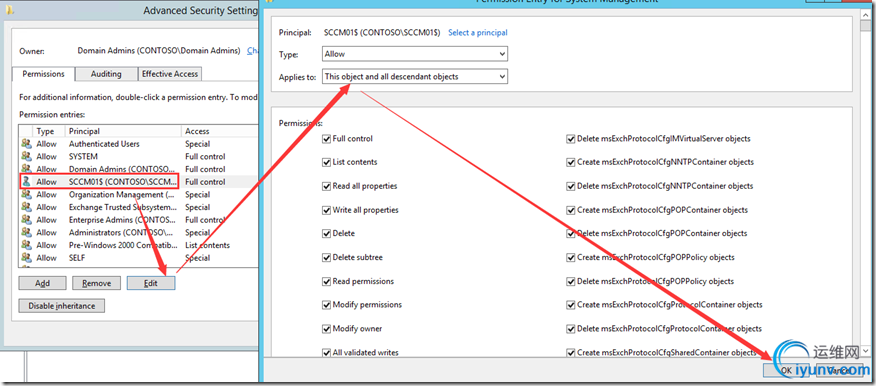876x386 pixels.
Task: Select the Domain Admins principal entry
Action: tap(138, 169)
